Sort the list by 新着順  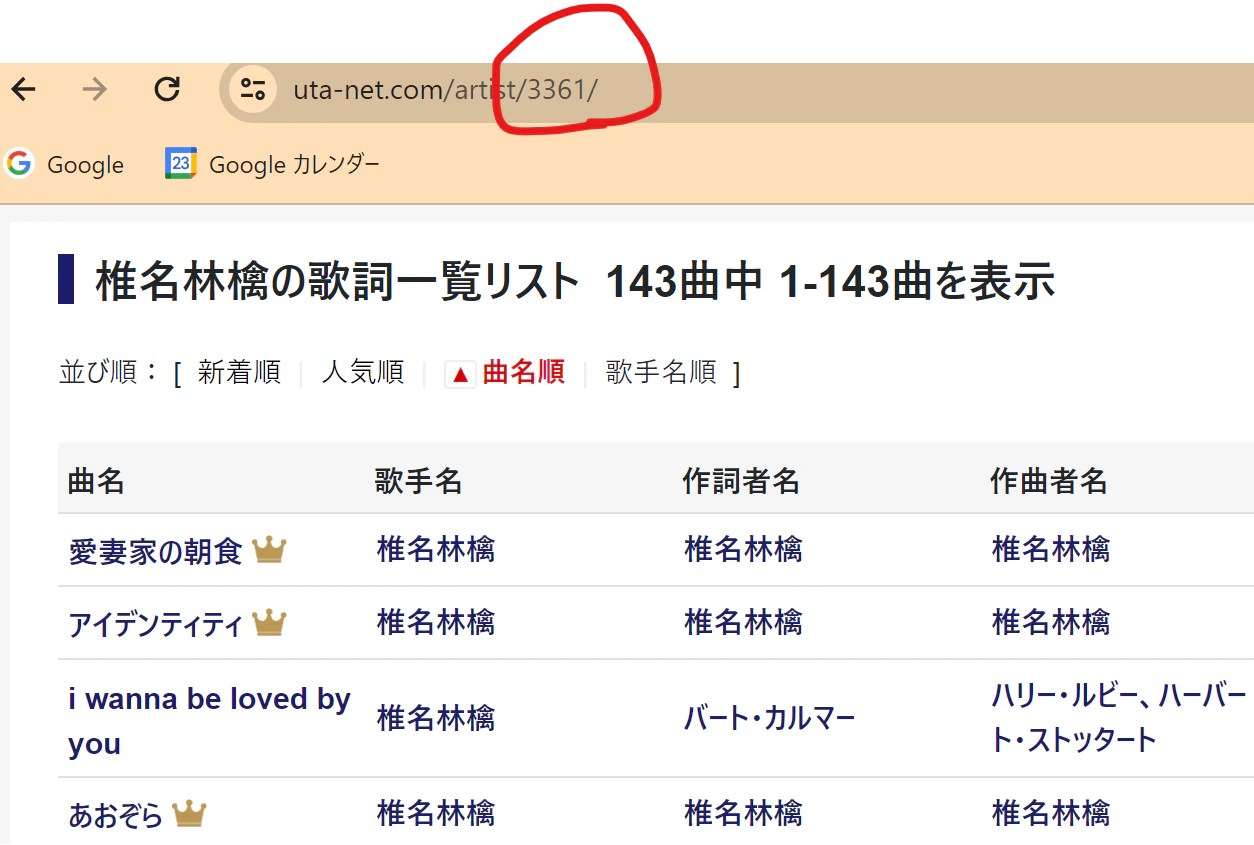239,373
